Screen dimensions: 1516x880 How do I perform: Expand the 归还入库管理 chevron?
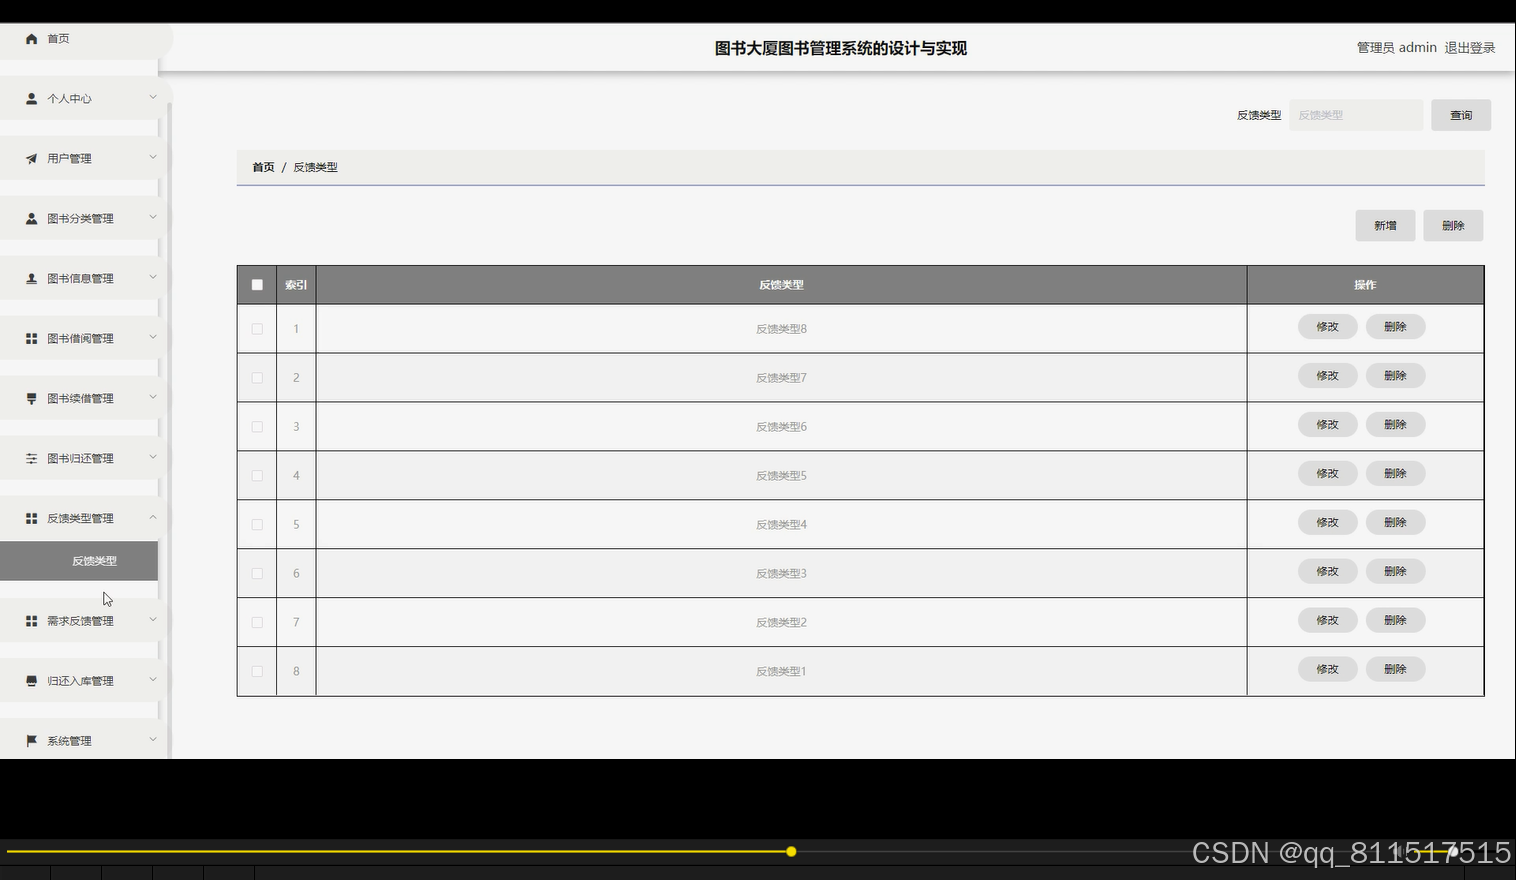153,679
